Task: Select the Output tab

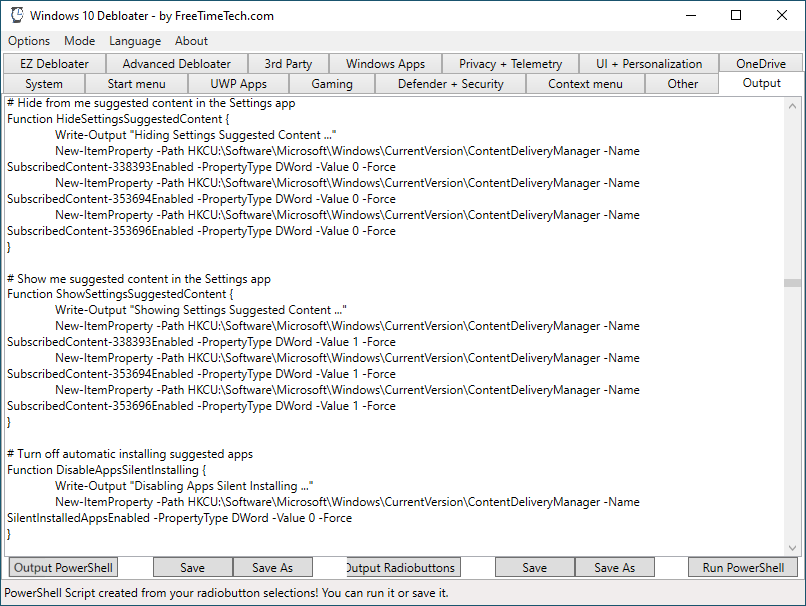Action: pos(761,83)
